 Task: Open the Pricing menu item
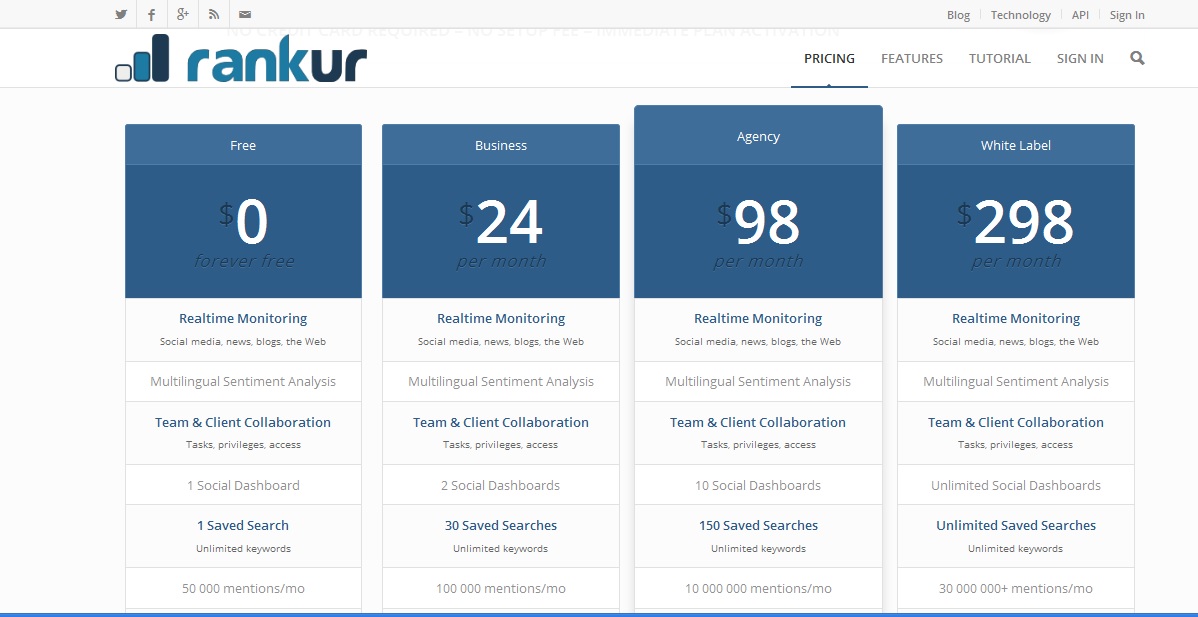pyautogui.click(x=829, y=58)
